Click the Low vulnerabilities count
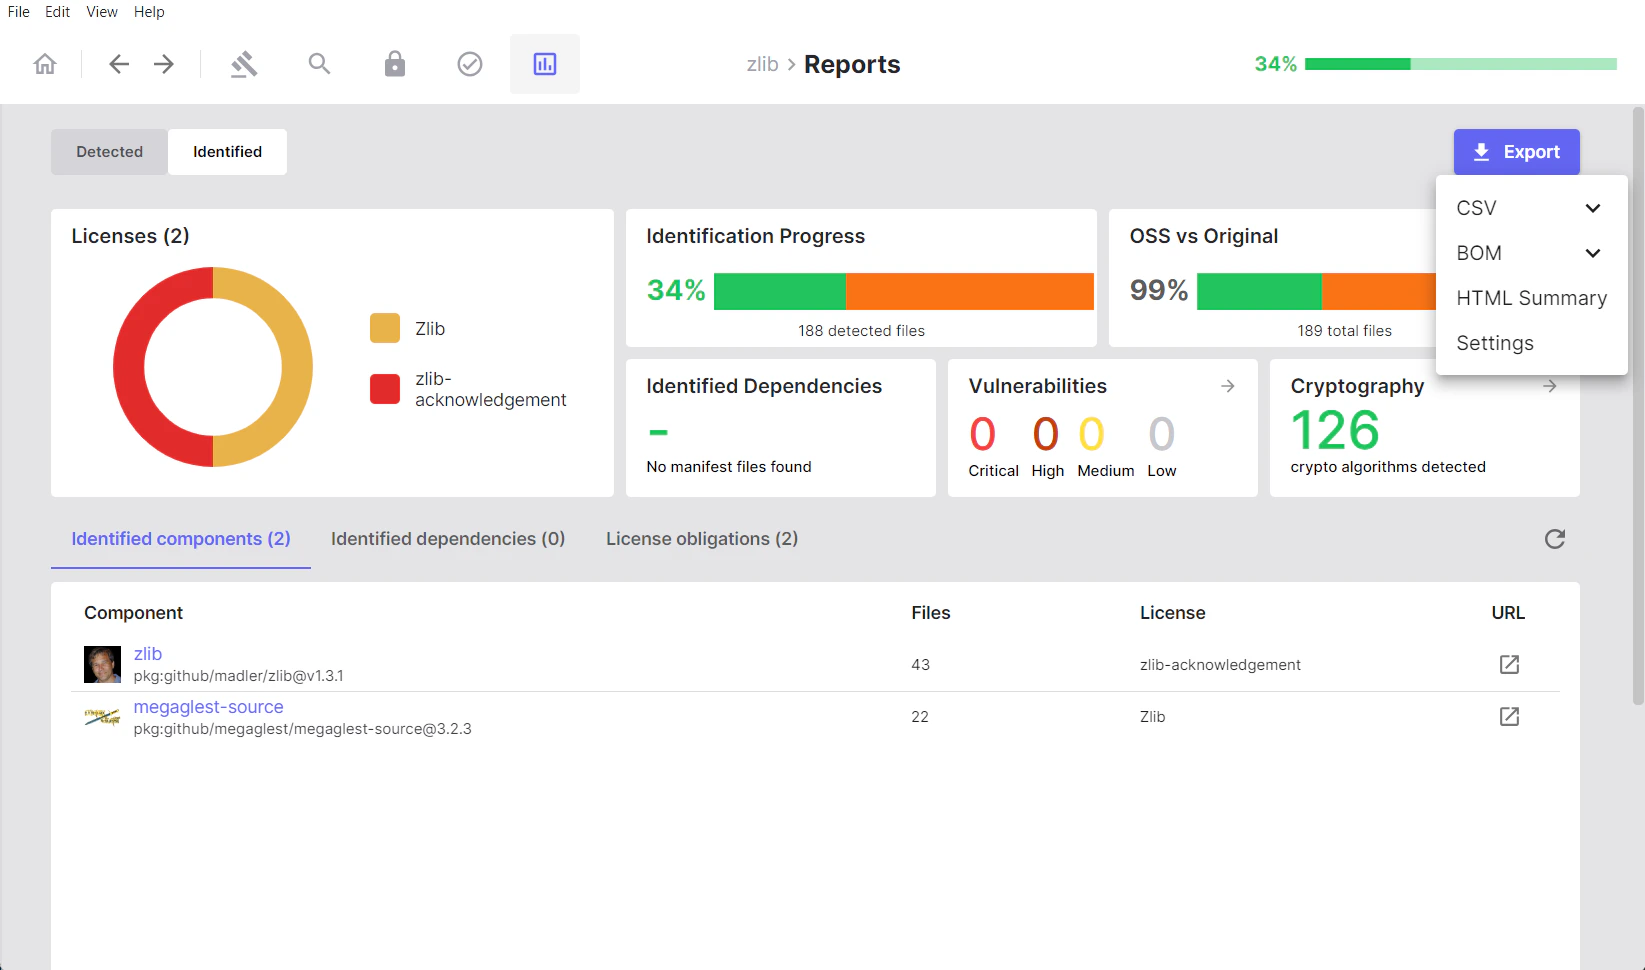1645x970 pixels. point(1161,434)
